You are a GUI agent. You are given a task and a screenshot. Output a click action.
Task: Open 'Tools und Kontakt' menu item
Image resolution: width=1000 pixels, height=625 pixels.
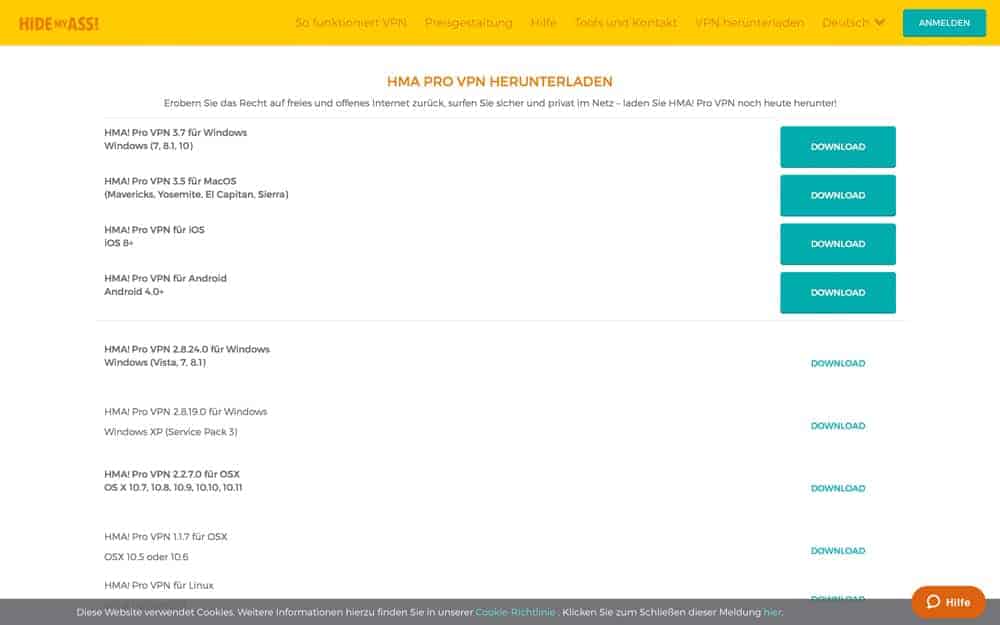626,23
